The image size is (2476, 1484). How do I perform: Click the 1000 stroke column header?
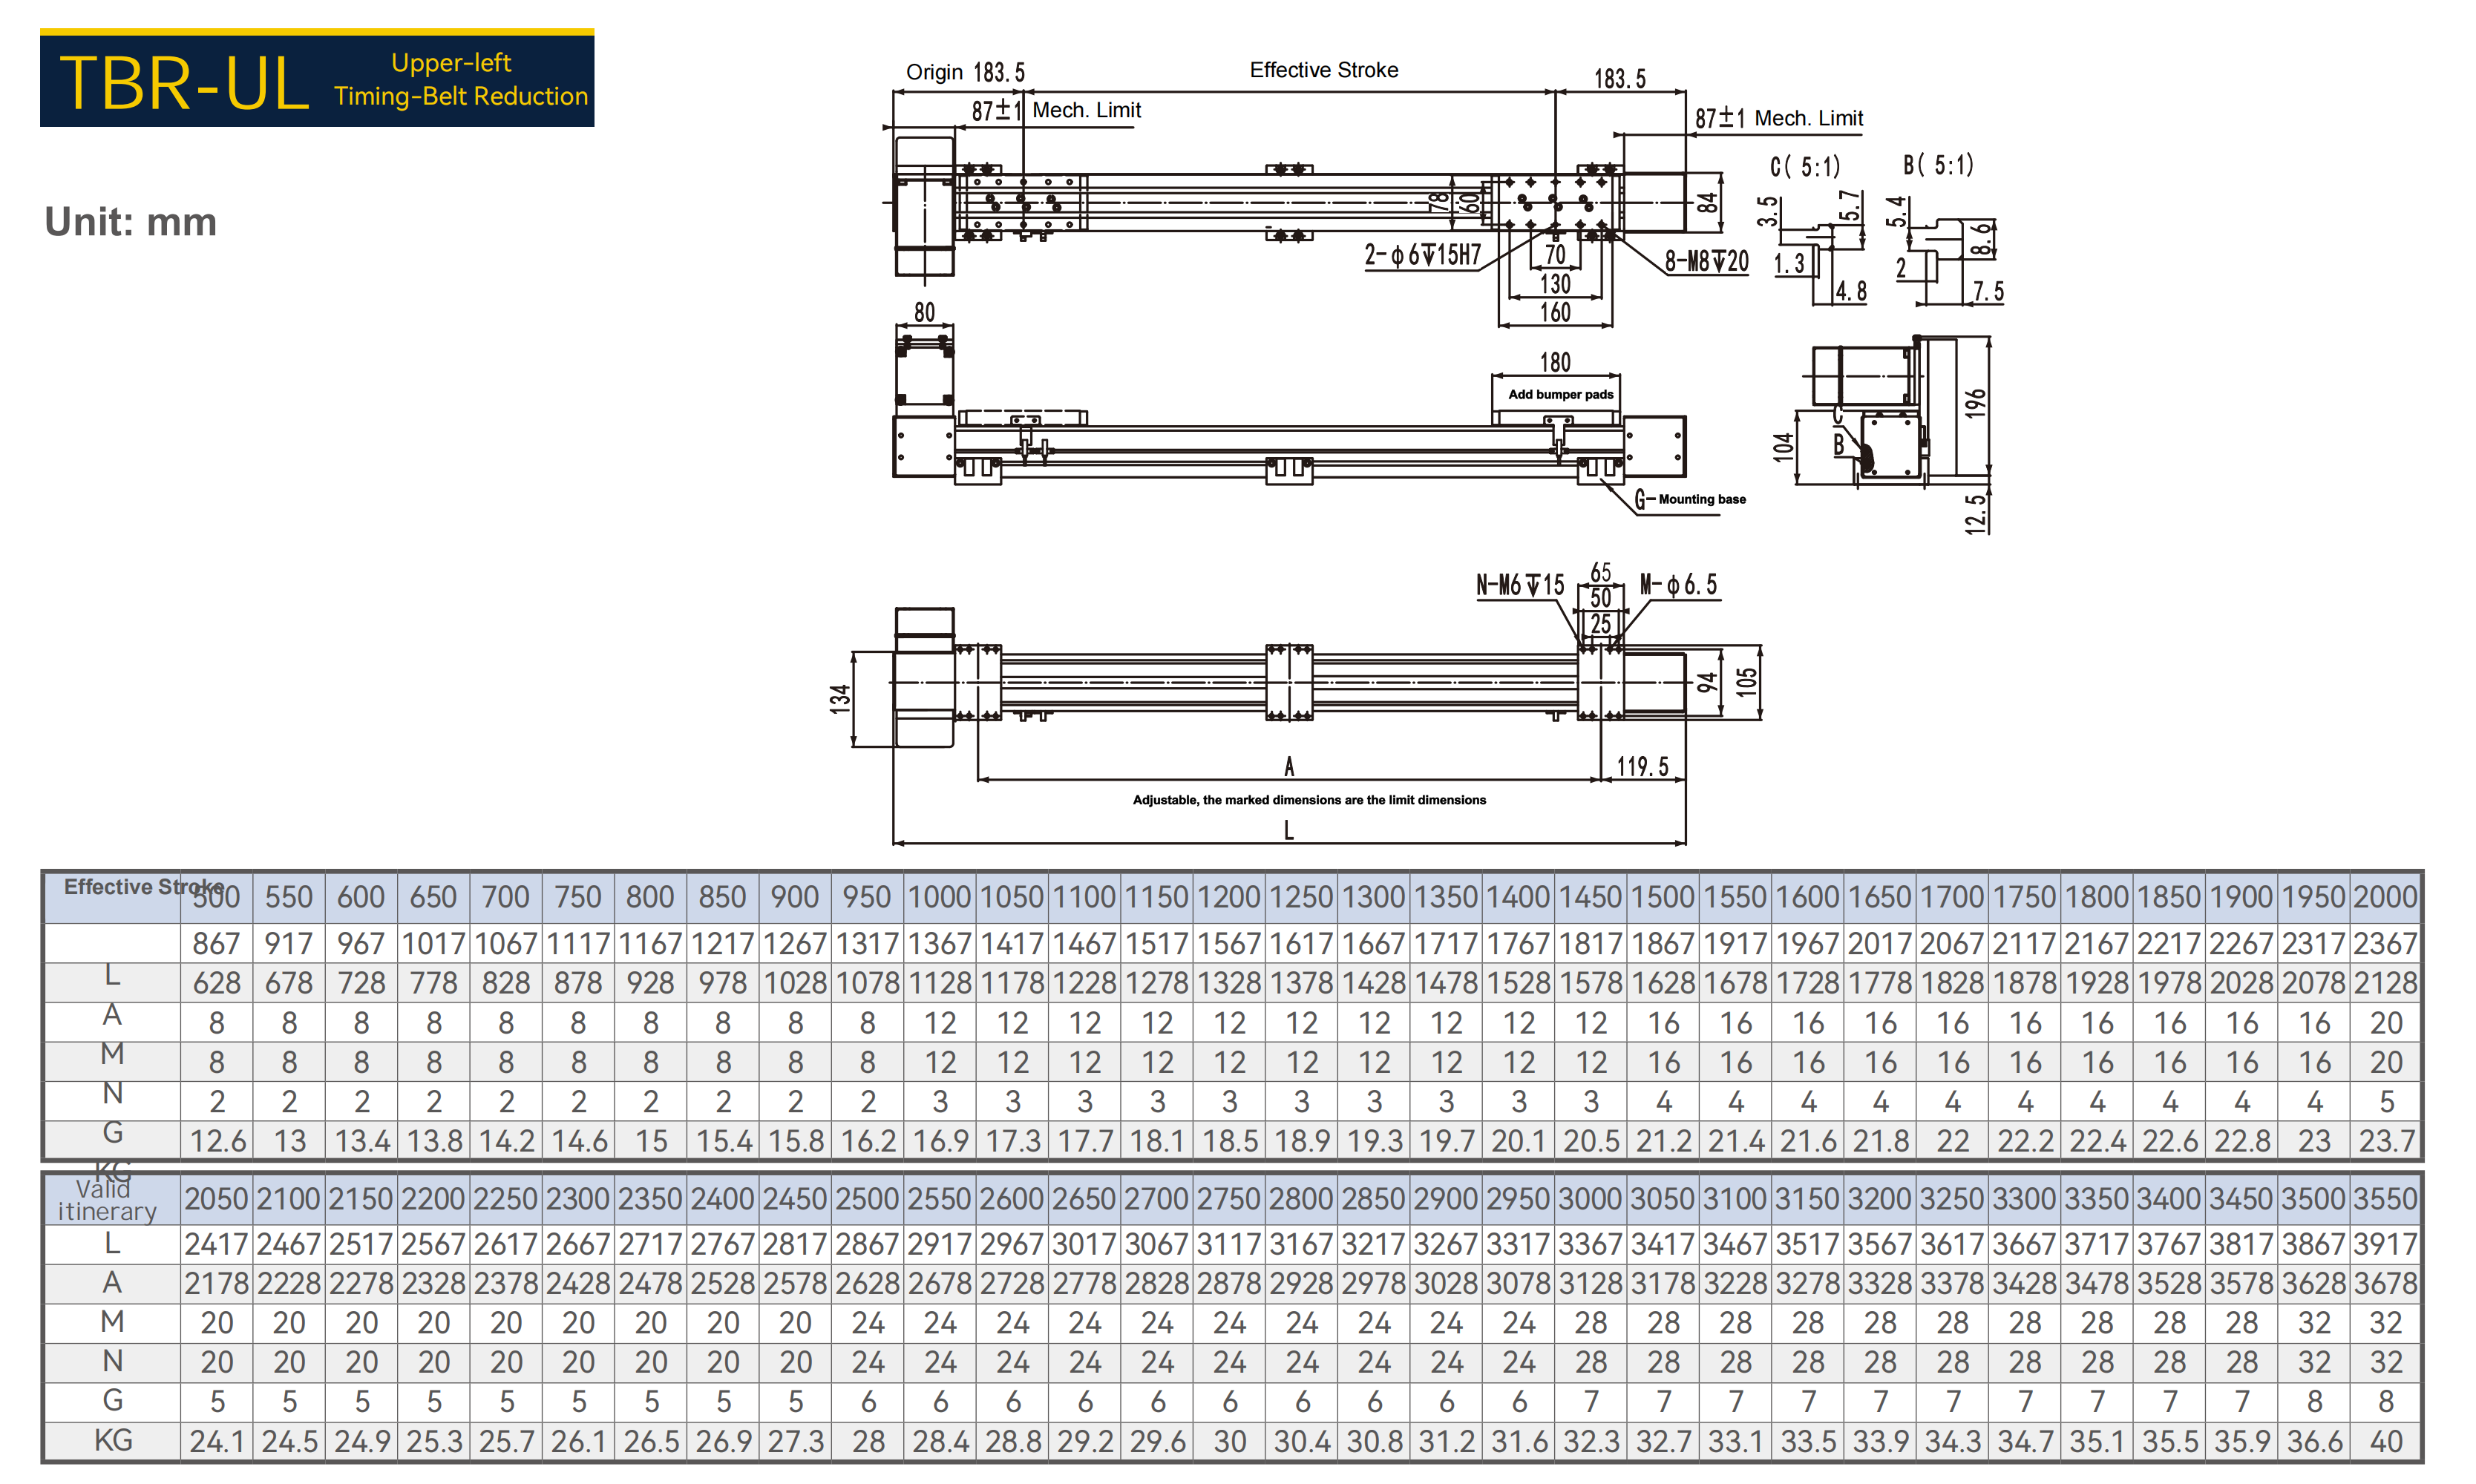[x=939, y=897]
